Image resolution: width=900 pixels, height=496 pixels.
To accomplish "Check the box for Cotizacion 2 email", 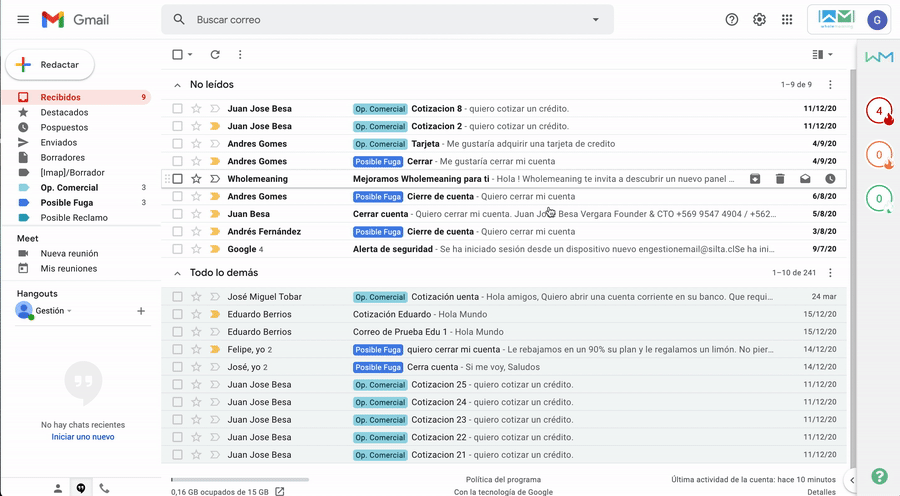I will pyautogui.click(x=177, y=126).
